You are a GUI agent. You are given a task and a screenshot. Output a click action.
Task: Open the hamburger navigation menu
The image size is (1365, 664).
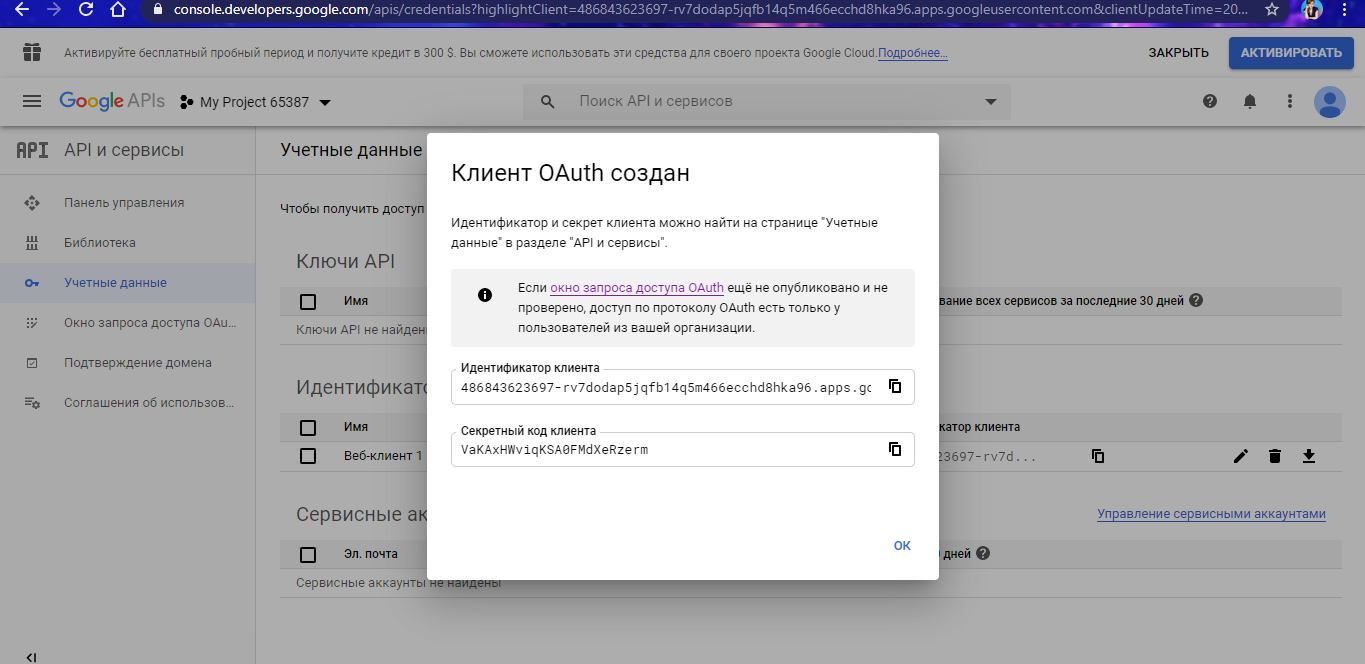click(x=32, y=101)
